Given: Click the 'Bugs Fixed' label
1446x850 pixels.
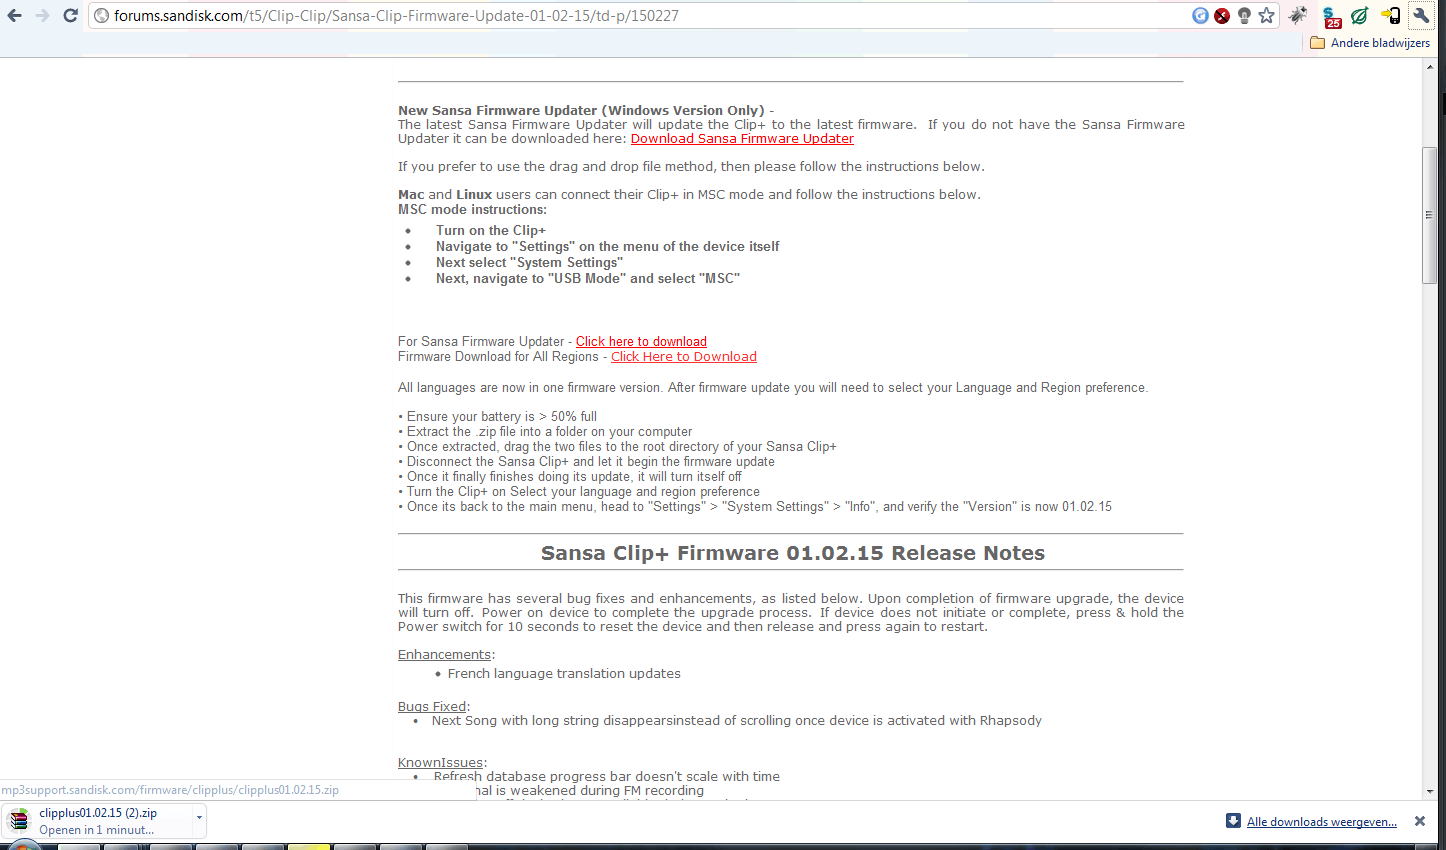Looking at the screenshot, I should [432, 707].
